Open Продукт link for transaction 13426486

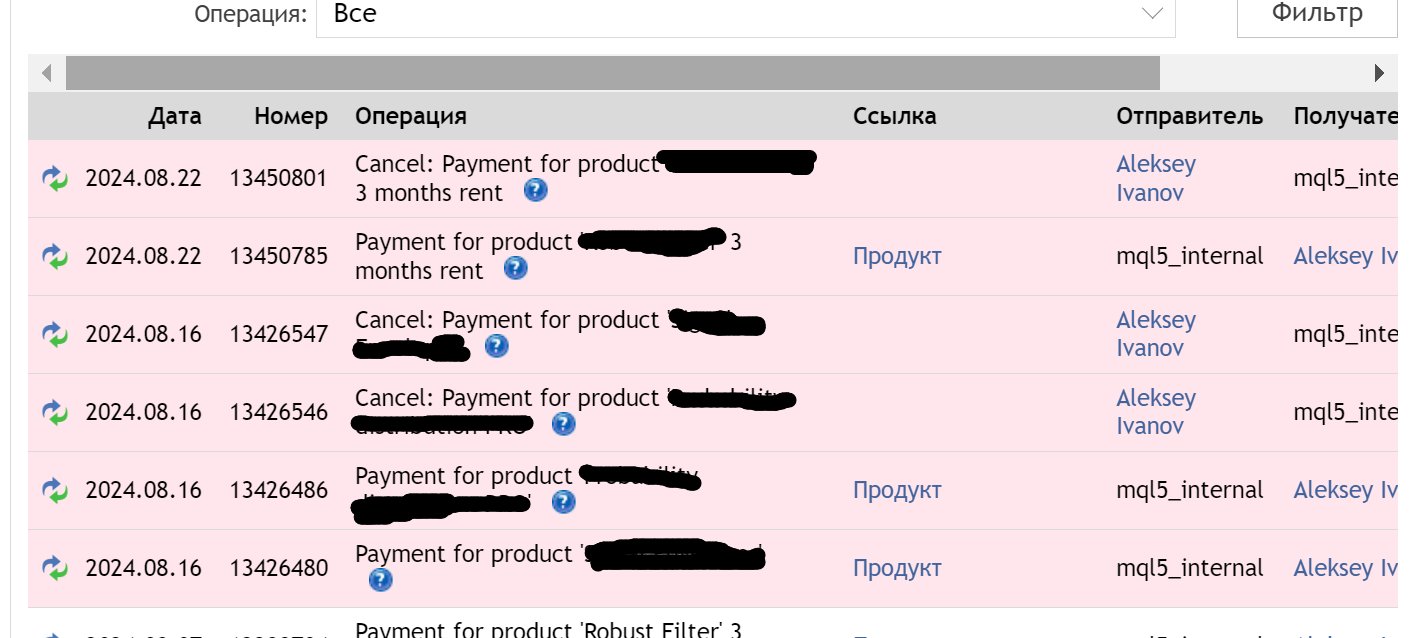[x=897, y=490]
